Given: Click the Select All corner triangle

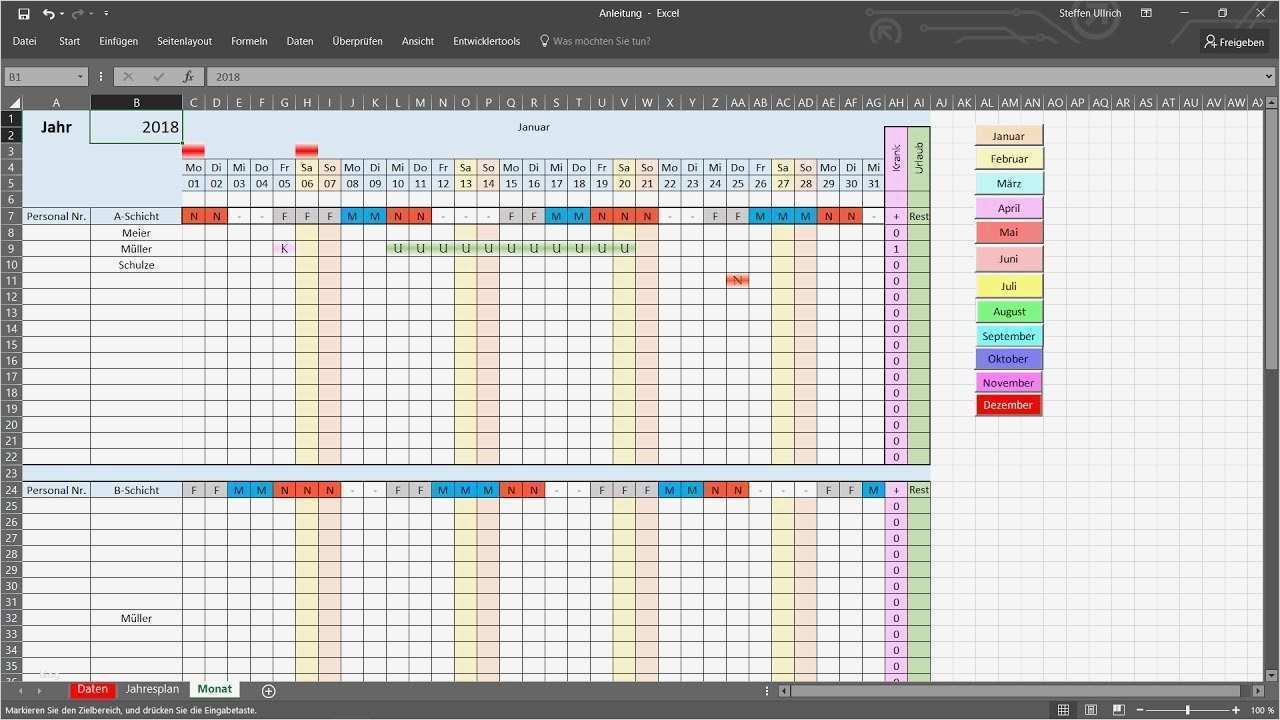Looking at the screenshot, I should [13, 102].
